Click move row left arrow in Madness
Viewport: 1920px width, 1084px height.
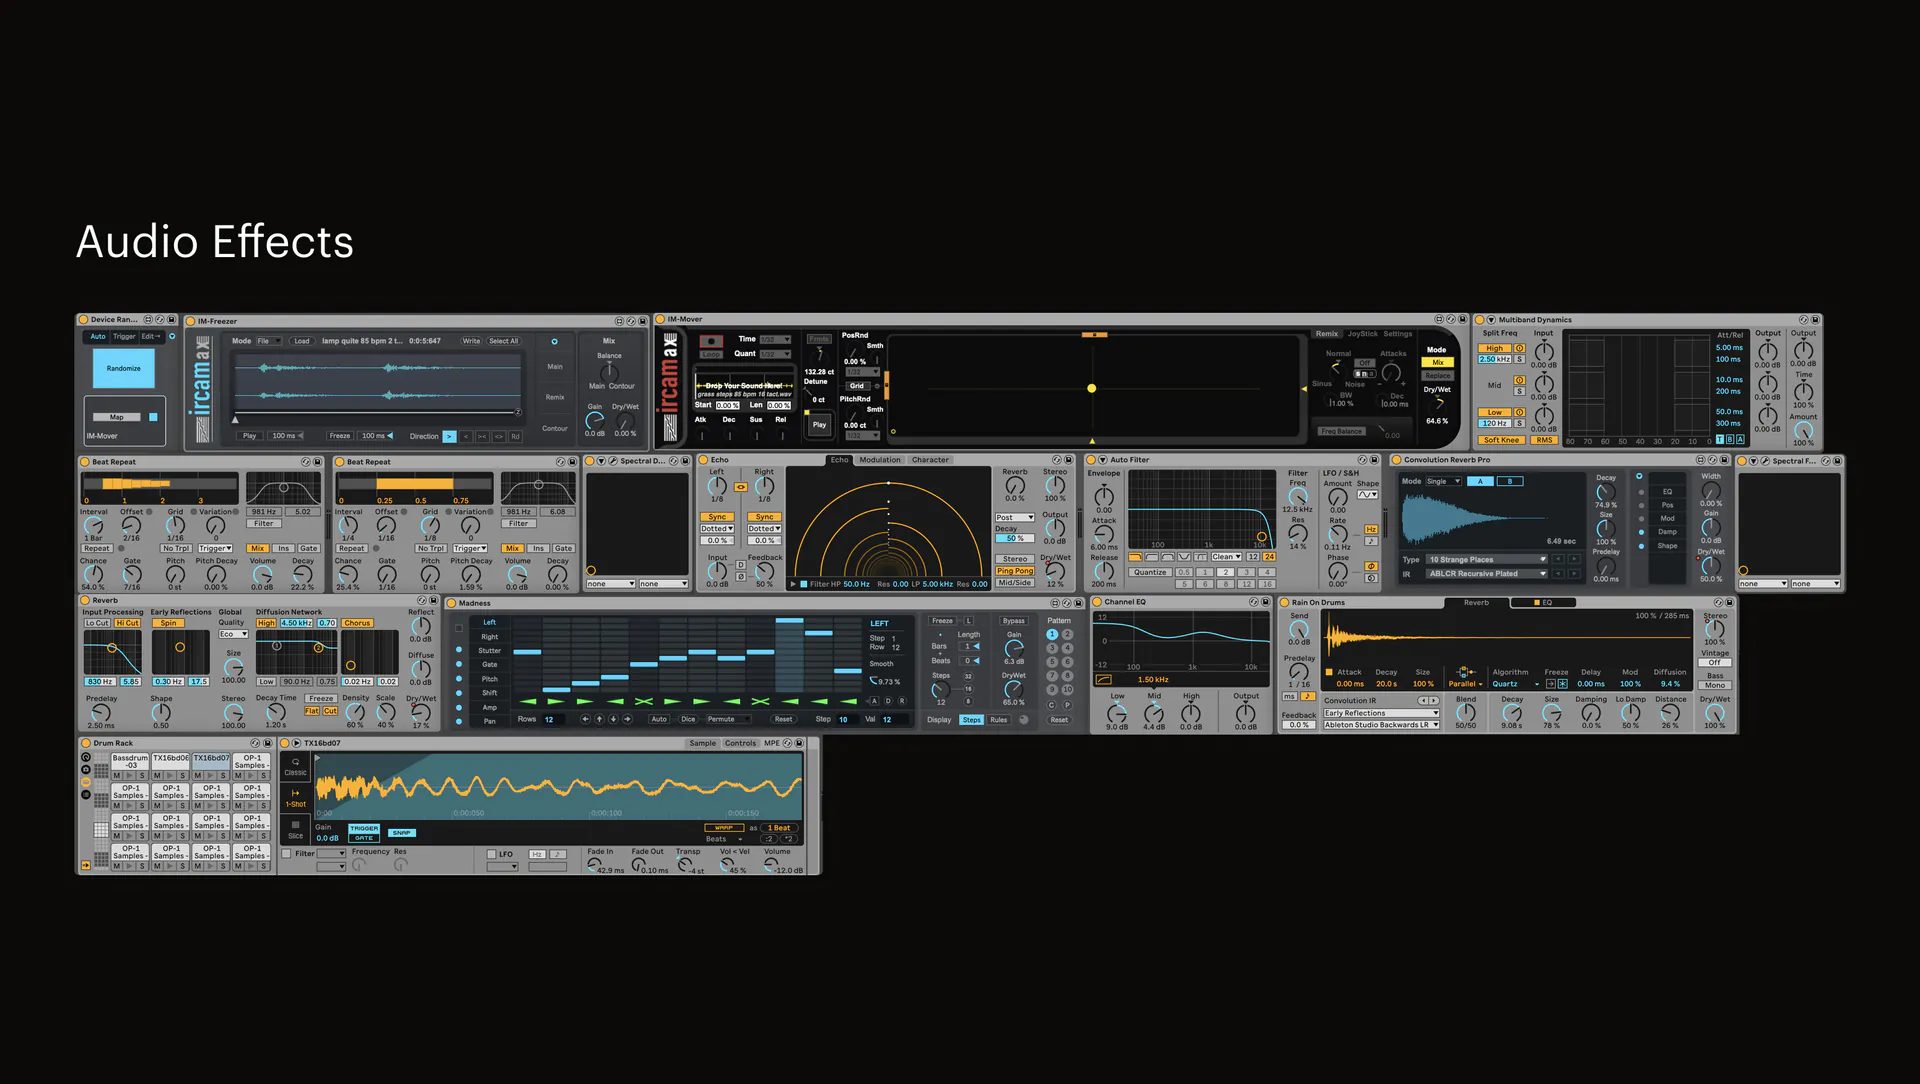pyautogui.click(x=585, y=719)
